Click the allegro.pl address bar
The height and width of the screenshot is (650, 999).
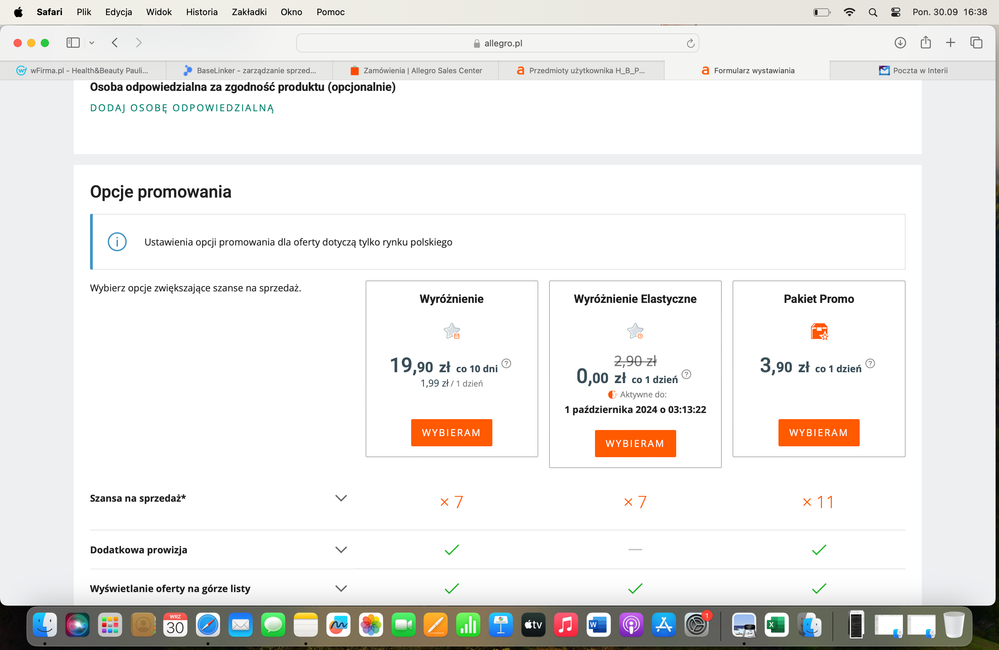[497, 43]
